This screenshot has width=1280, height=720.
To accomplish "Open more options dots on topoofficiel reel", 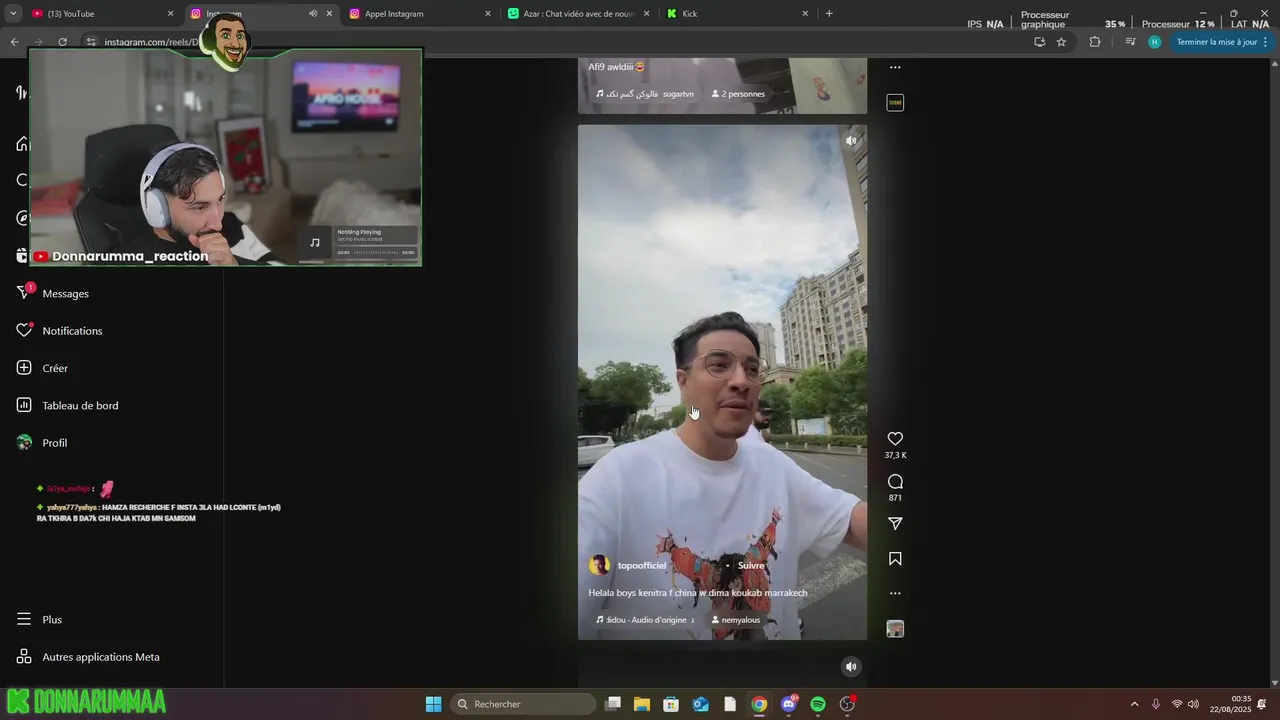I will tap(895, 593).
